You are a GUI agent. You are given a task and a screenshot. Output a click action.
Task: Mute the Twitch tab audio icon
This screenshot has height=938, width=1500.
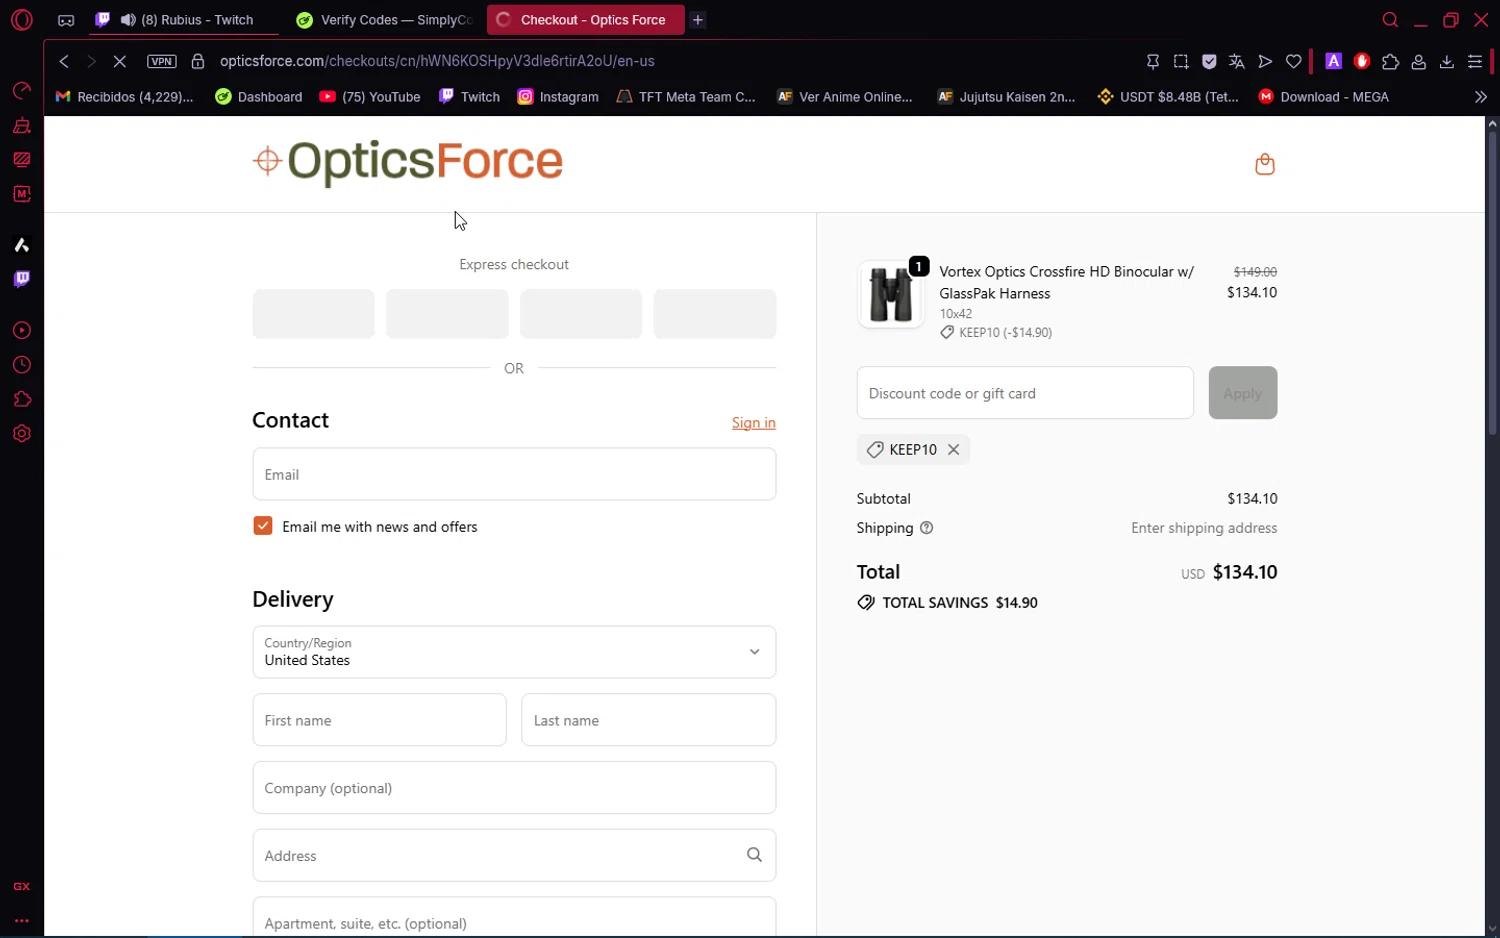[128, 20]
